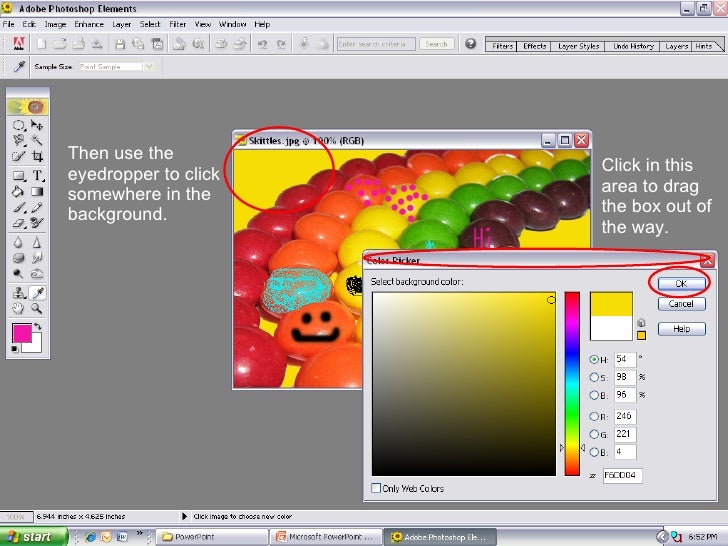Activate the Zoom magnifier tool
Viewport: 728px width, 546px height.
click(x=37, y=309)
